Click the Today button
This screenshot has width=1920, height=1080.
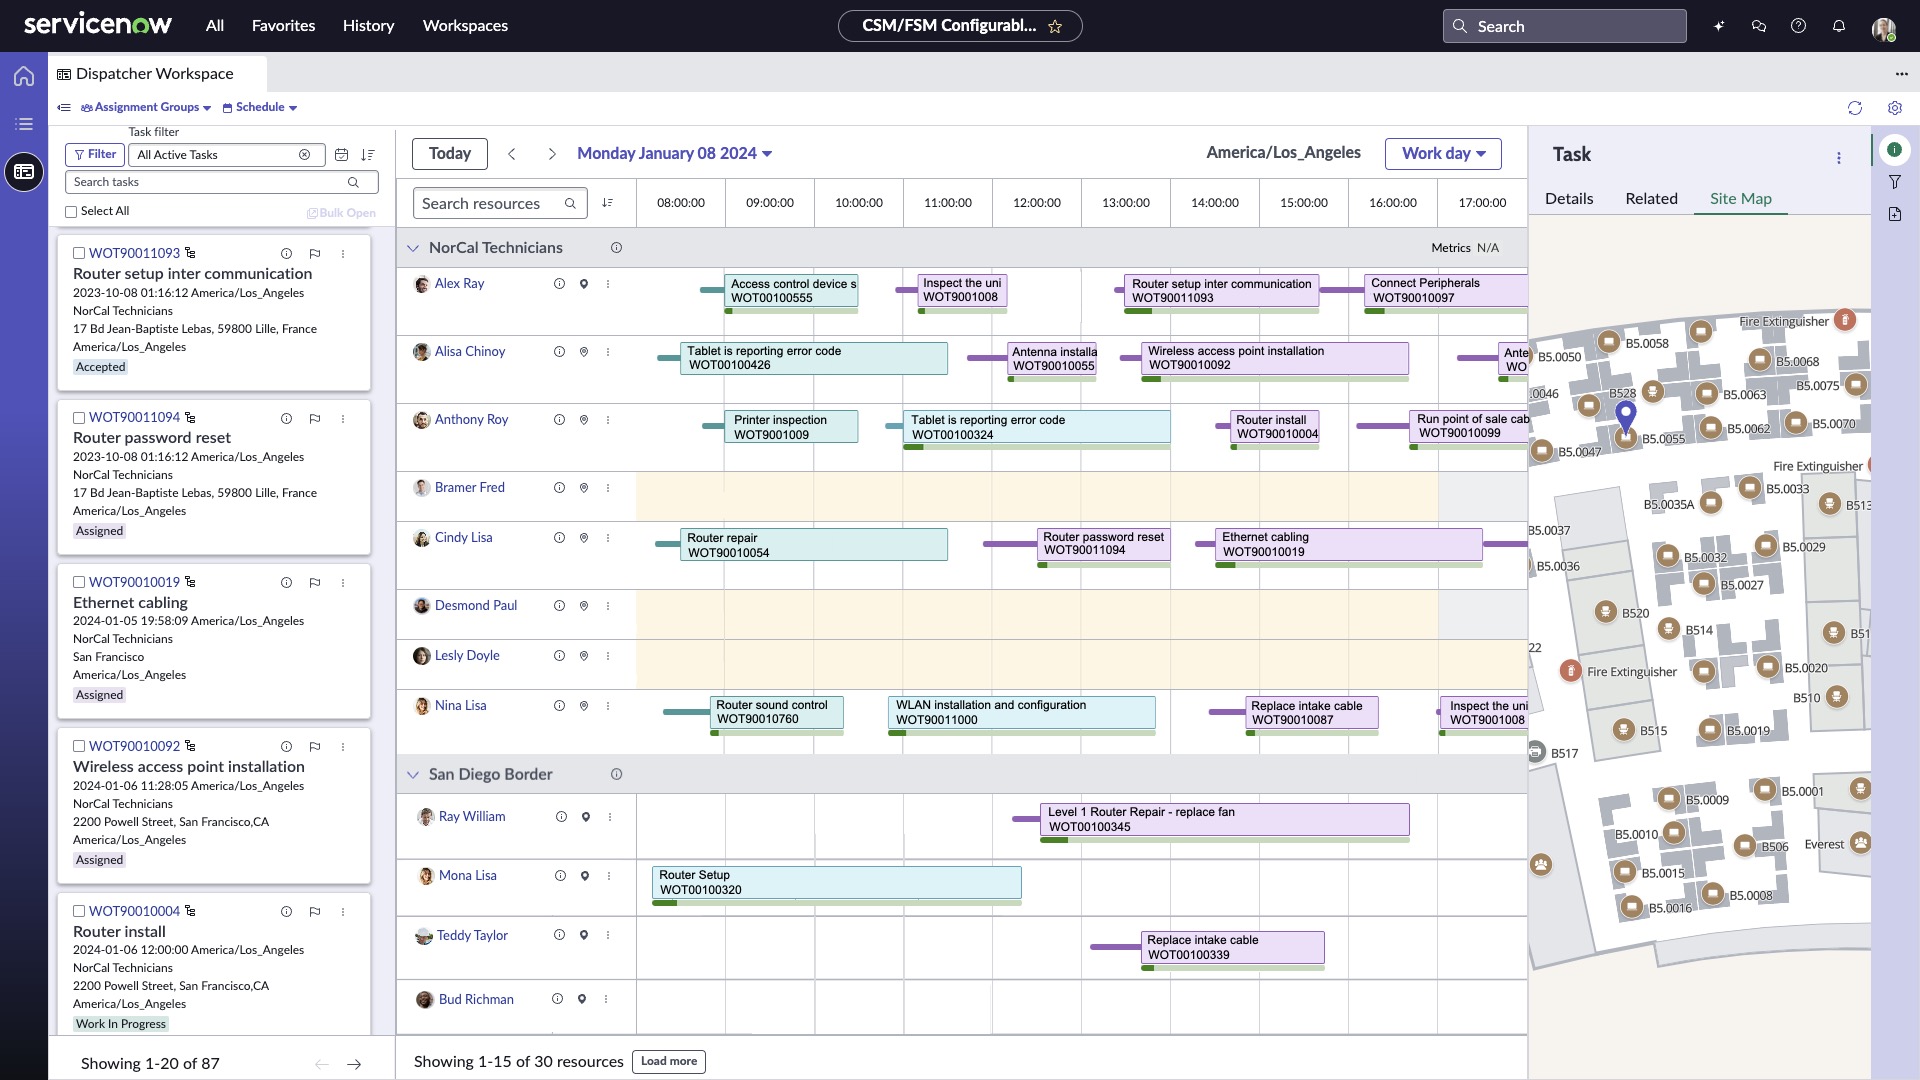tap(449, 154)
